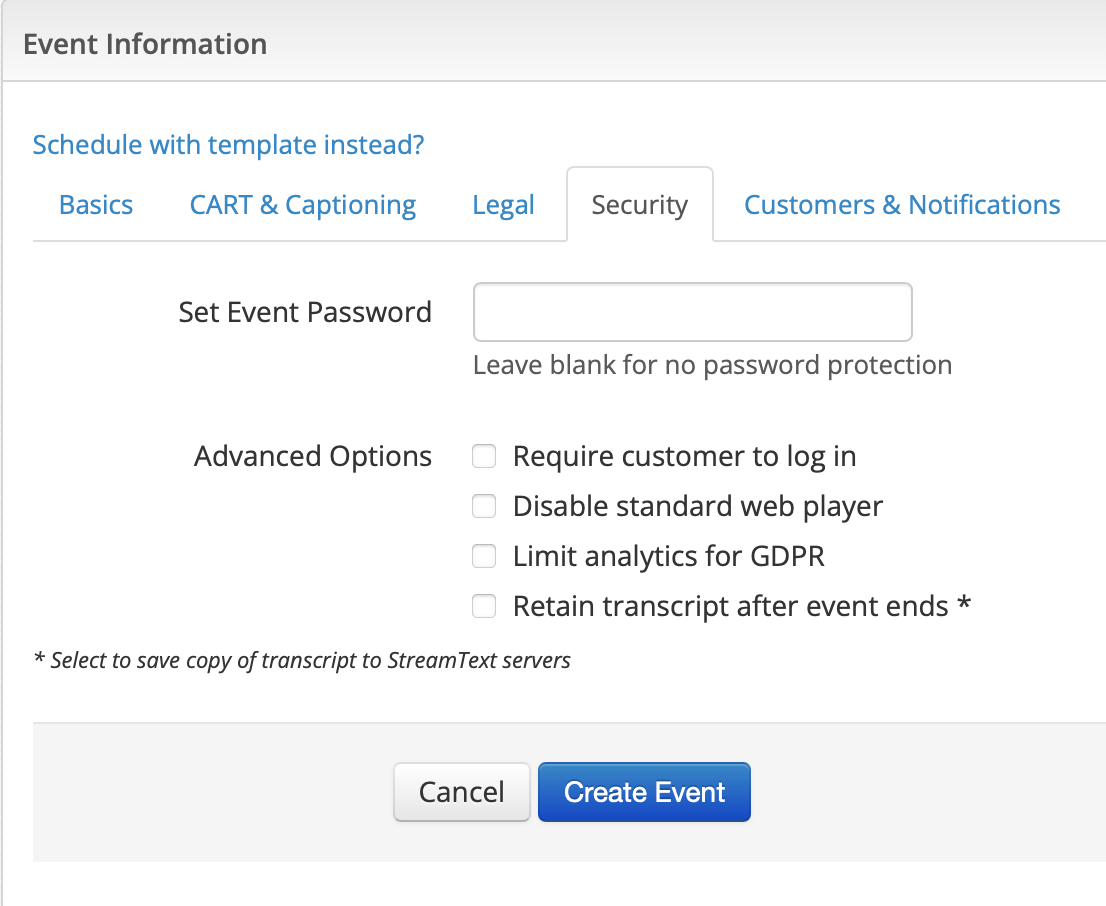Viewport: 1106px width, 906px height.
Task: Click the StreamText servers transcript footnote
Action: (x=302, y=660)
